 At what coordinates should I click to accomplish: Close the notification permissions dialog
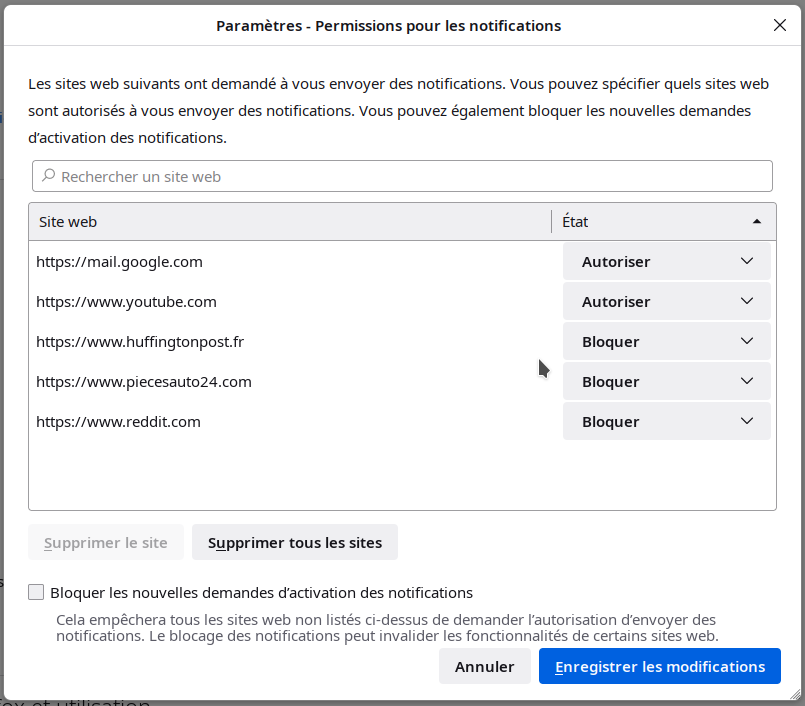click(780, 25)
